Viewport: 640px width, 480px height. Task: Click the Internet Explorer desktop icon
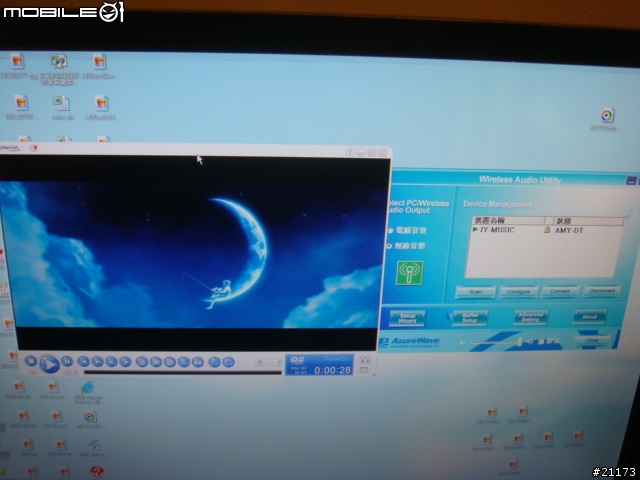tap(87, 387)
